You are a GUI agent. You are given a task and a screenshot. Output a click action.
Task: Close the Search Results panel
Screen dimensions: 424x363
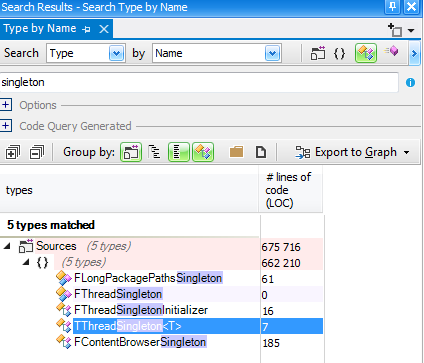[411, 7]
